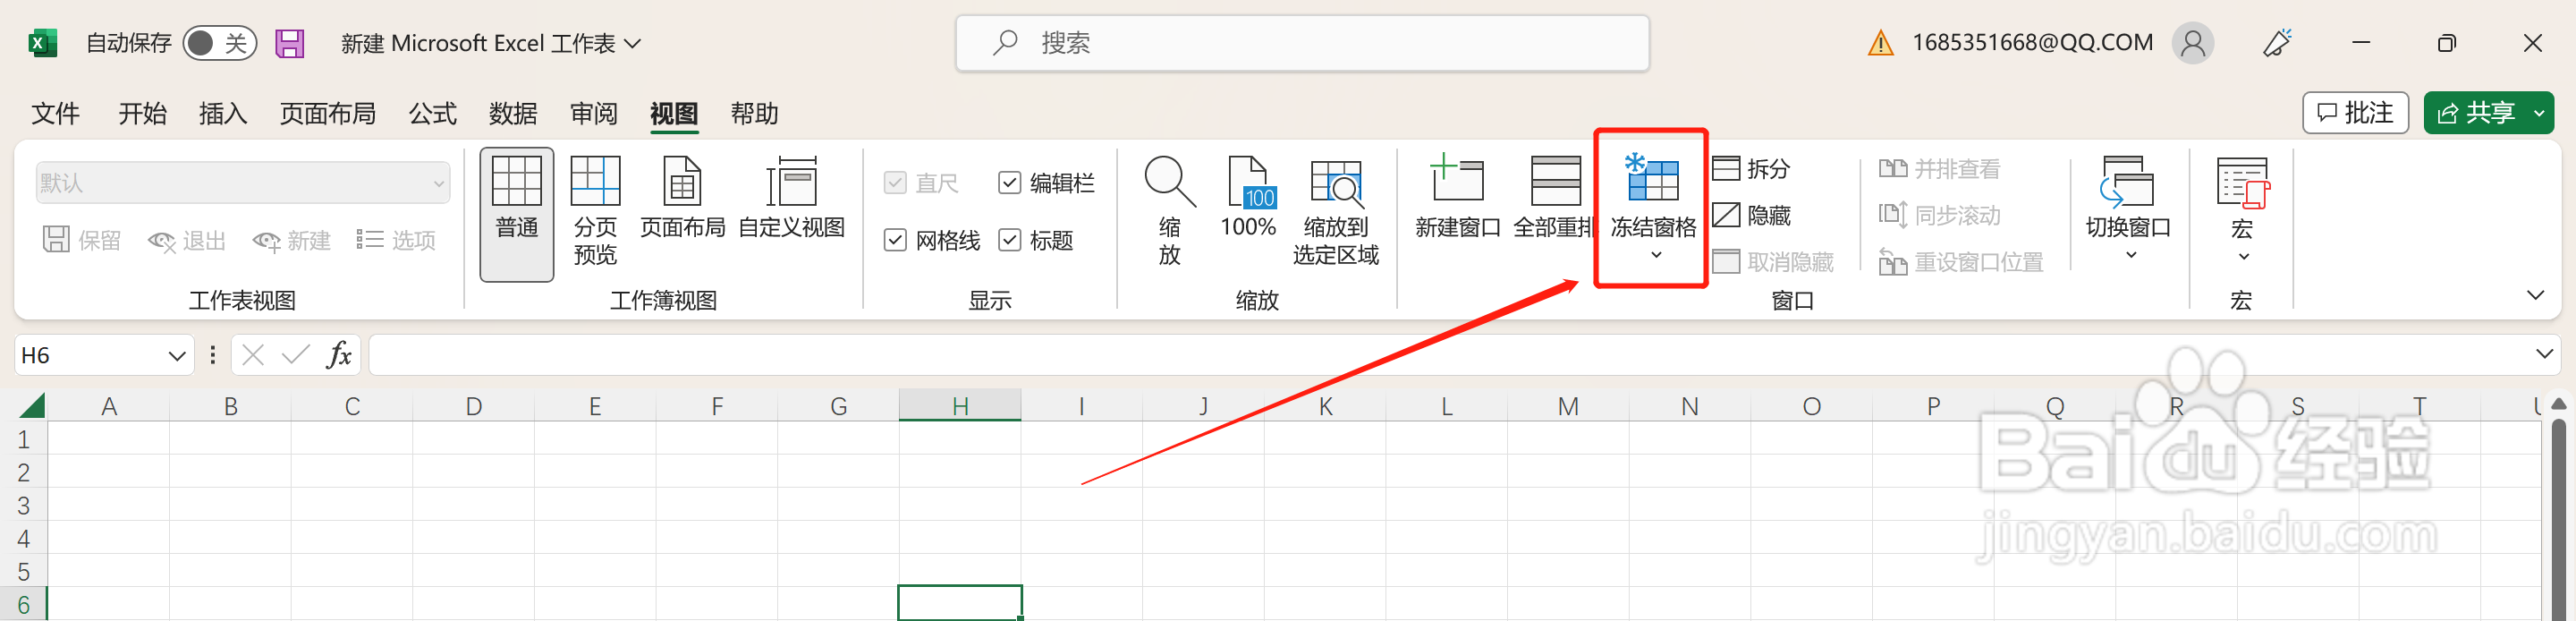Switch to the 公式 tab
2576x621 pixels.
(432, 114)
